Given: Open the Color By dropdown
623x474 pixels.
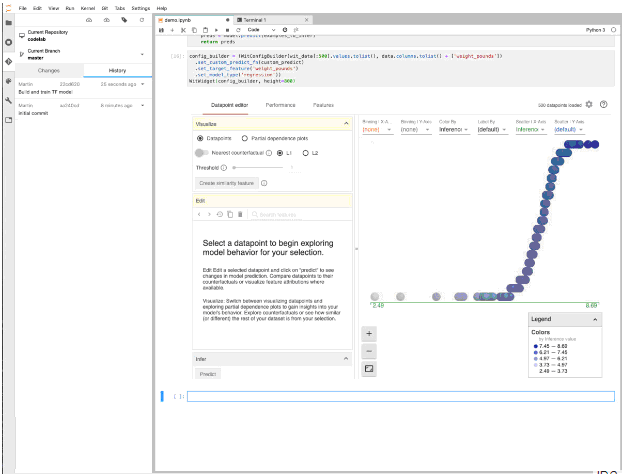Looking at the screenshot, I should (x=454, y=130).
